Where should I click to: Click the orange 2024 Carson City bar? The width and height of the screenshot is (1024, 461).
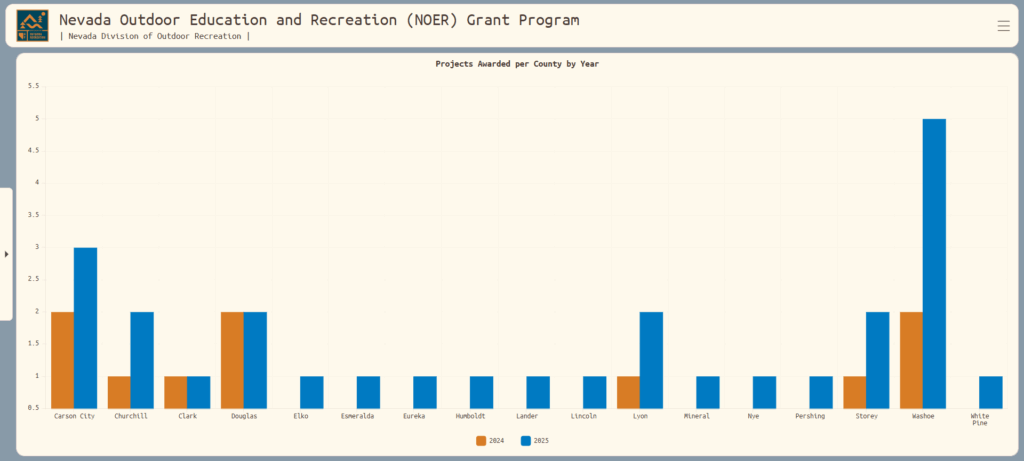tap(62, 360)
